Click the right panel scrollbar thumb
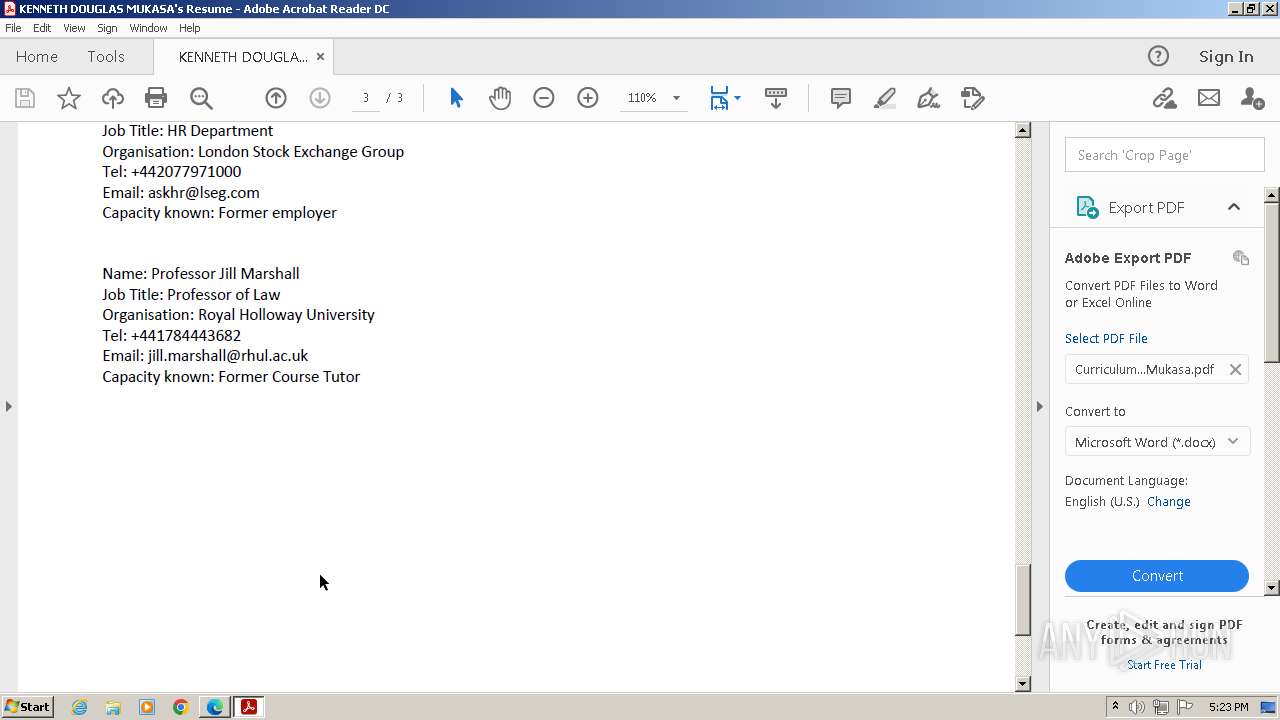This screenshot has height=720, width=1280. tap(1272, 282)
